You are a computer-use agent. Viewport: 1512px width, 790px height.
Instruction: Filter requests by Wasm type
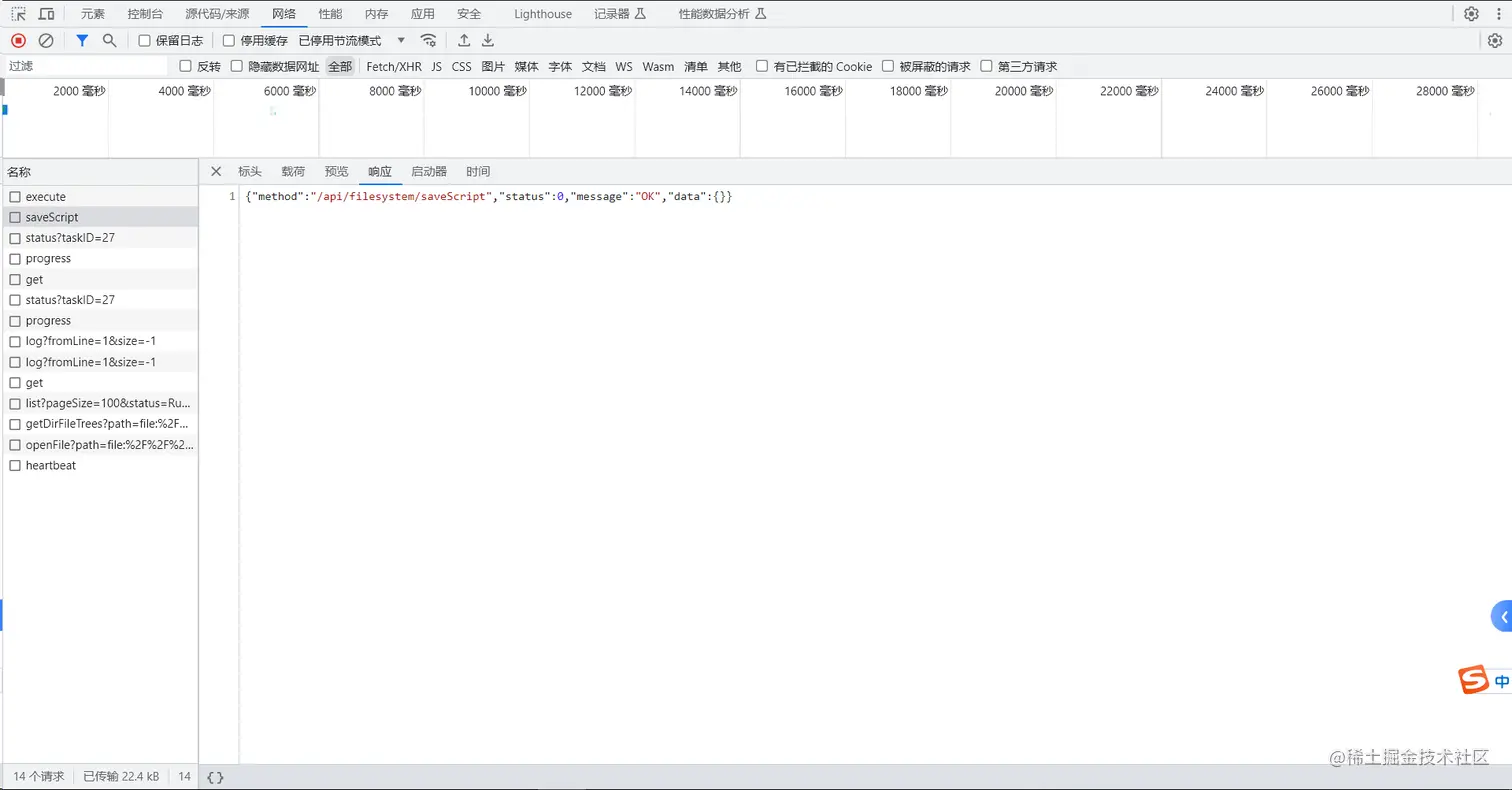point(658,66)
